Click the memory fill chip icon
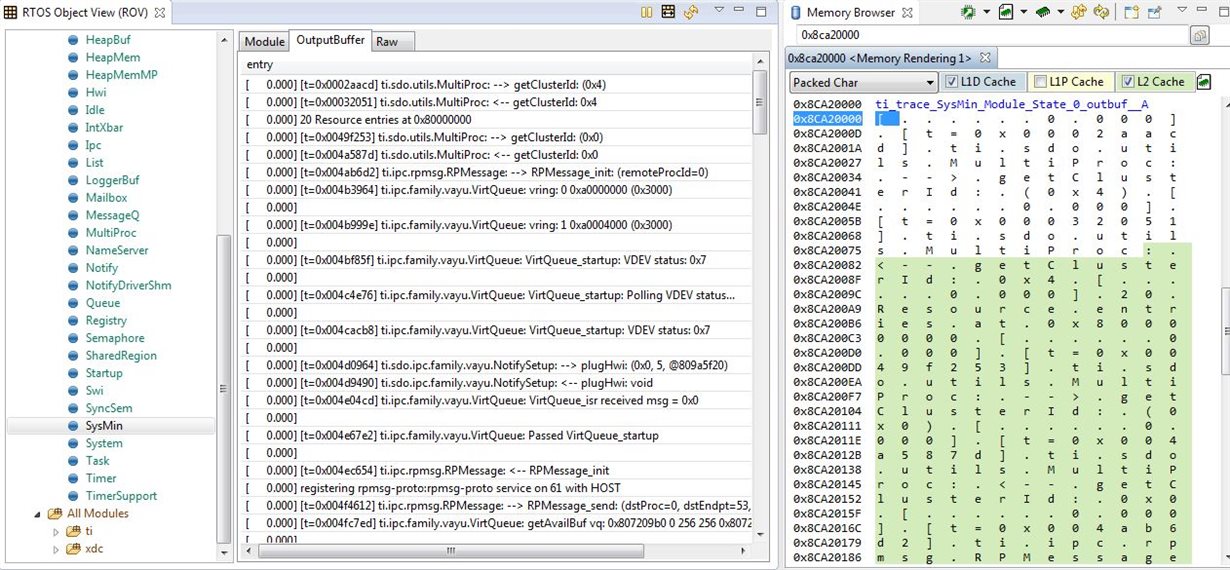 pos(1042,12)
